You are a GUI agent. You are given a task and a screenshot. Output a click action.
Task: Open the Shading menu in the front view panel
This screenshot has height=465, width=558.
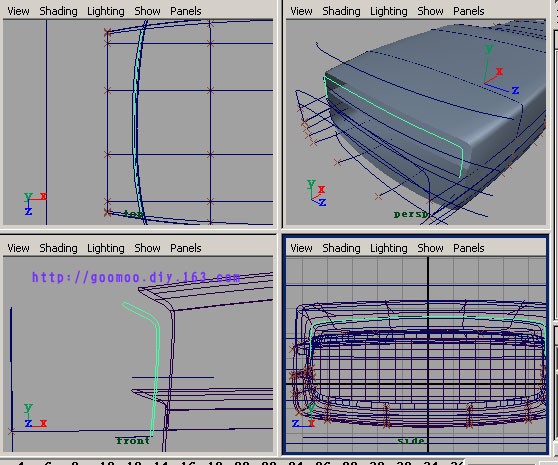(58, 248)
